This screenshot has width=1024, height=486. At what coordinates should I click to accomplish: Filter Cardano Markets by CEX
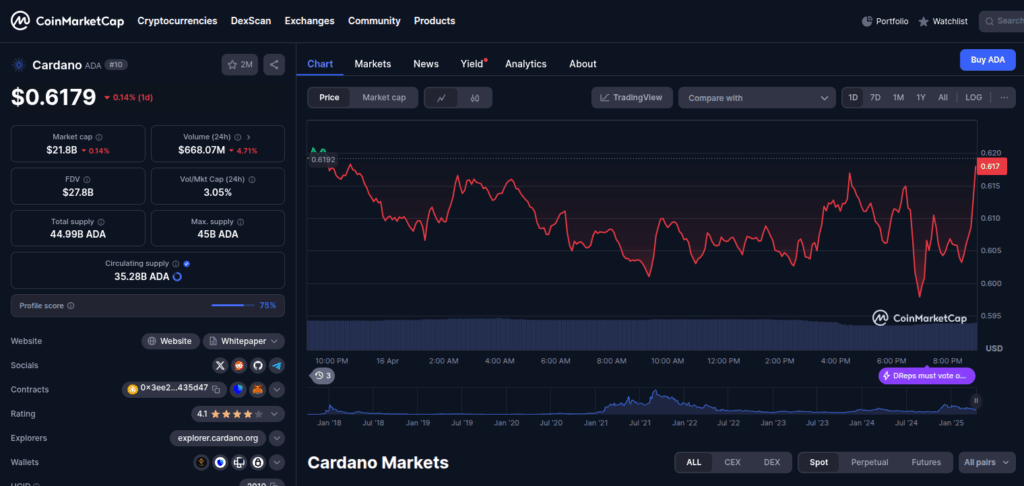tap(732, 462)
